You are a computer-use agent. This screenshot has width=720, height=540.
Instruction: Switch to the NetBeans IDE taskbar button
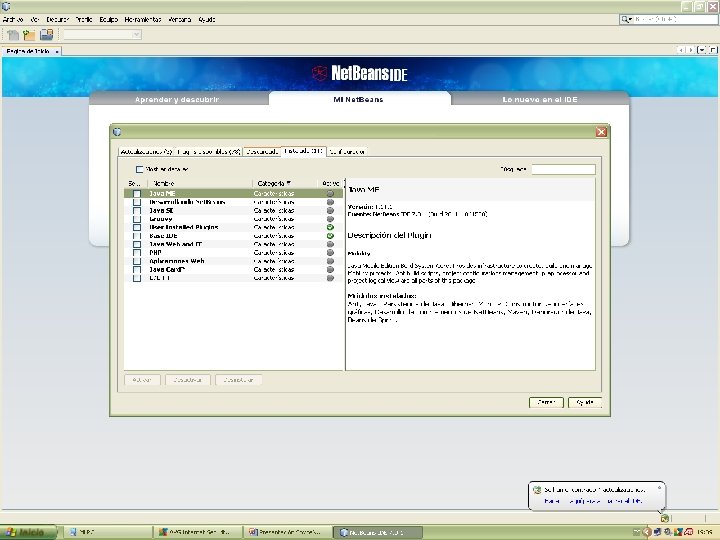click(377, 532)
